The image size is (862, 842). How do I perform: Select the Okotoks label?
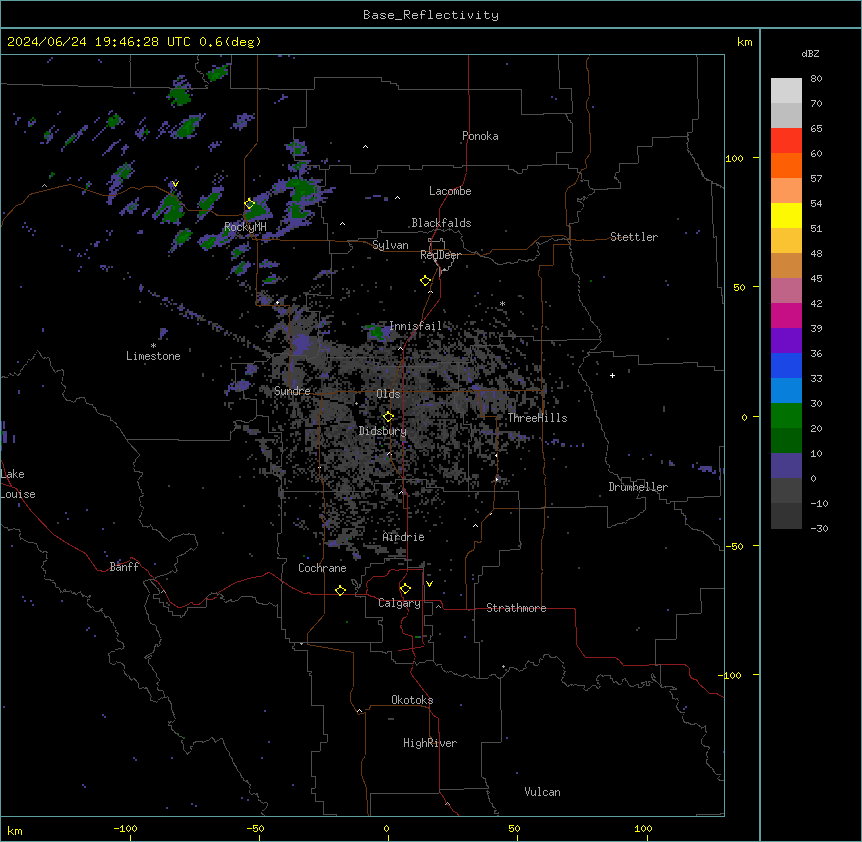point(412,700)
